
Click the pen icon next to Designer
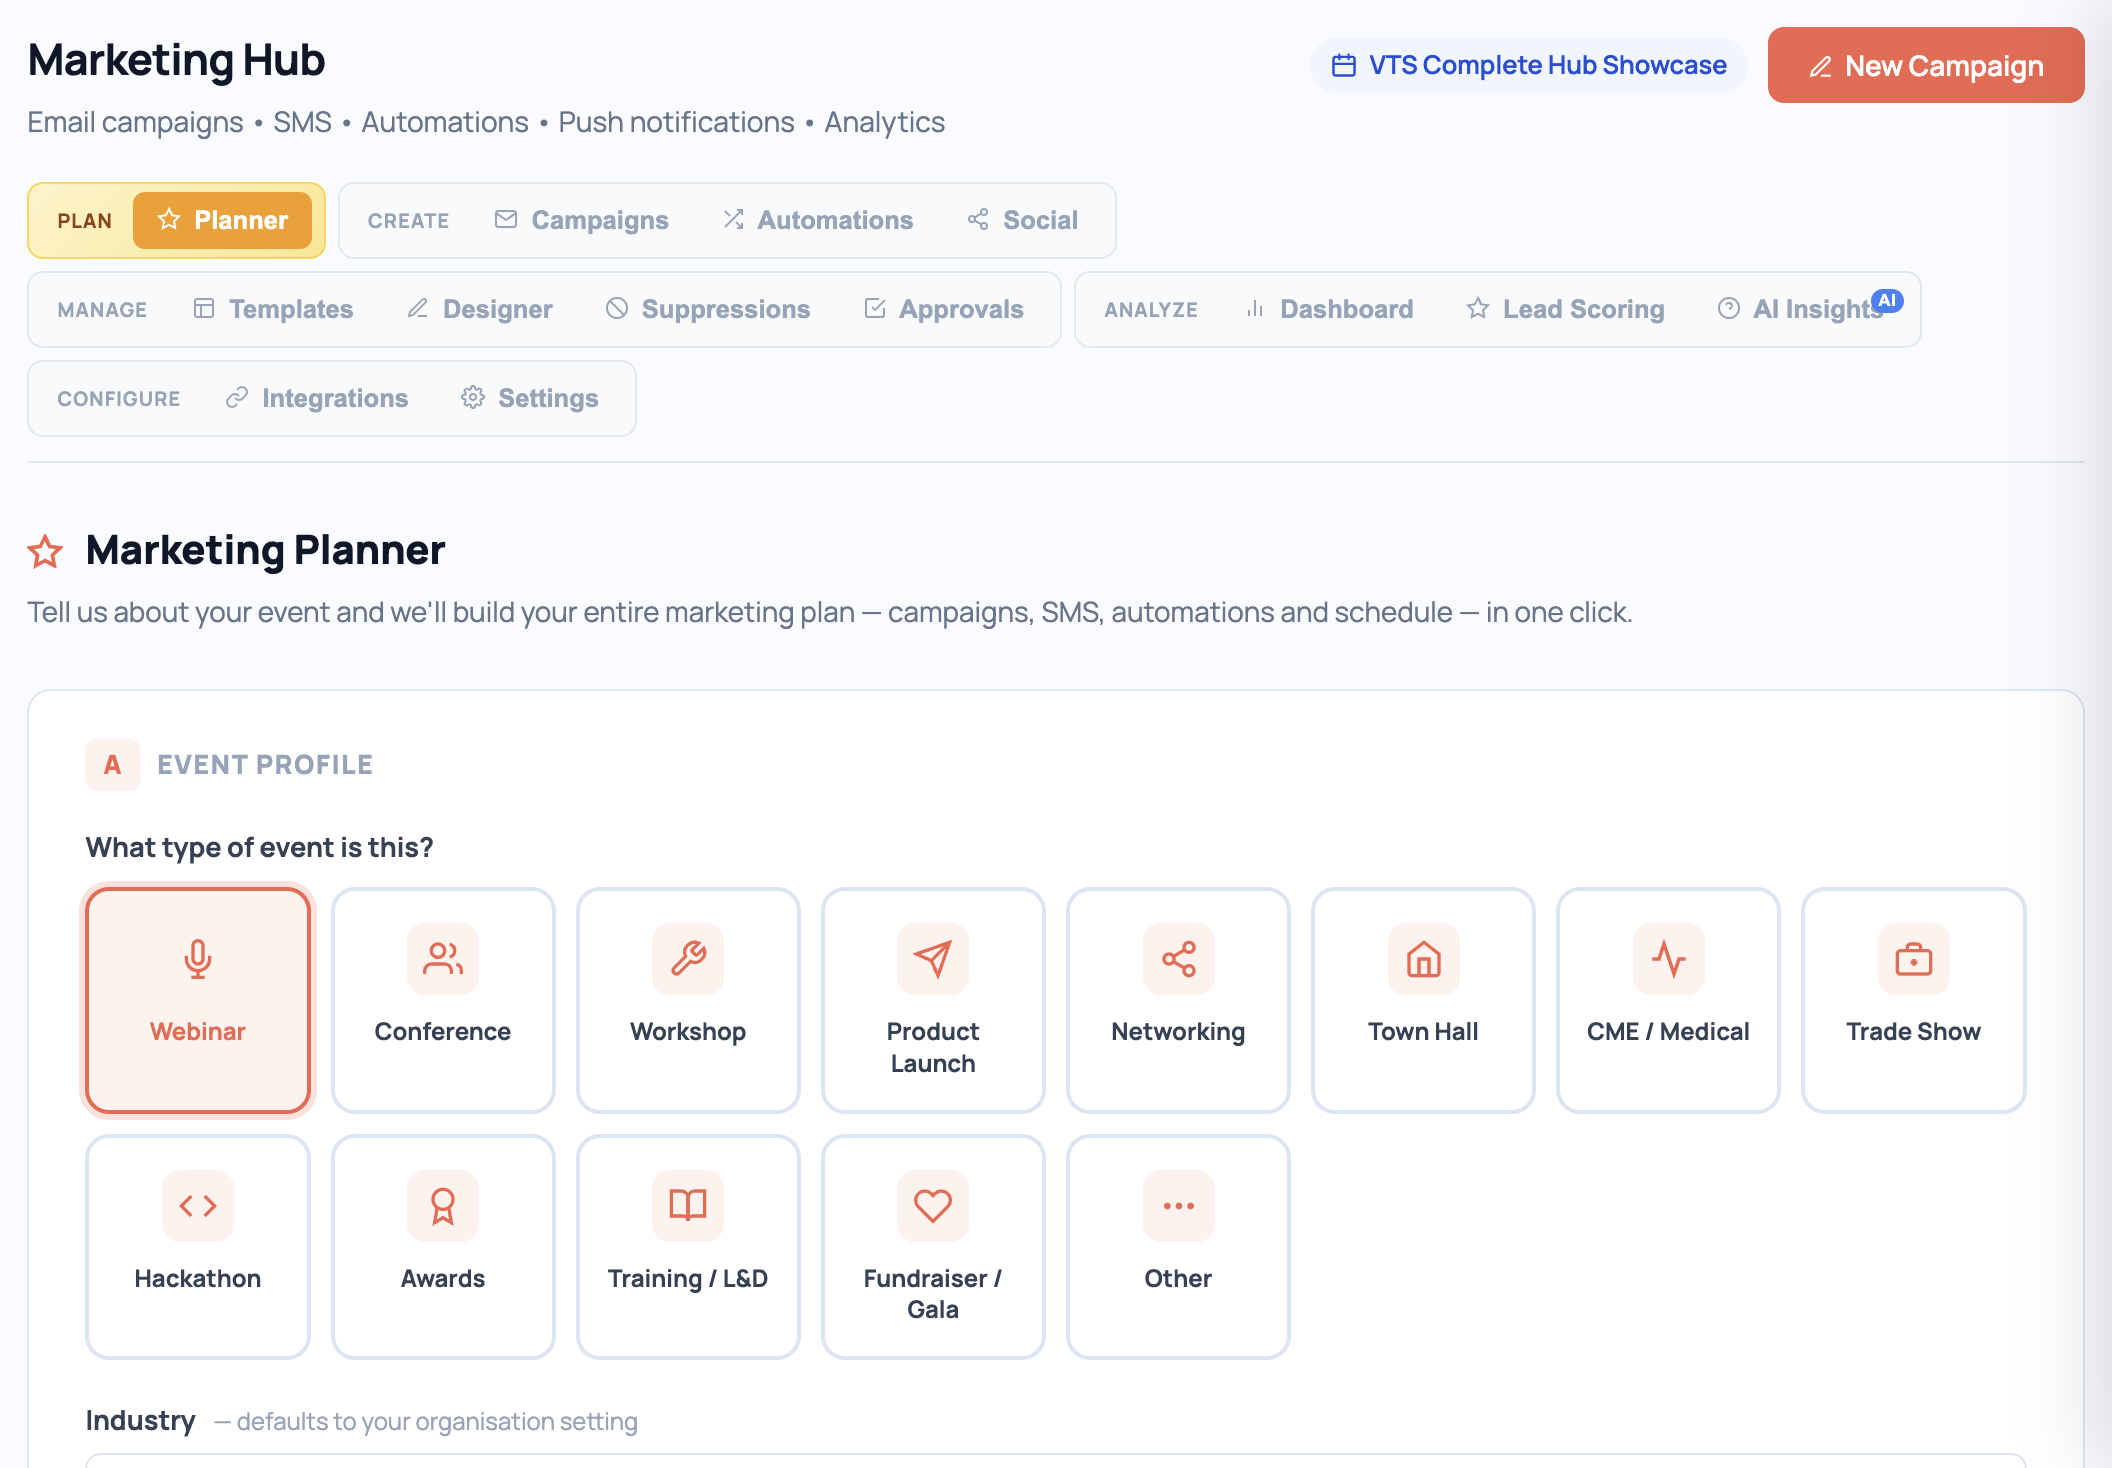[x=418, y=308]
